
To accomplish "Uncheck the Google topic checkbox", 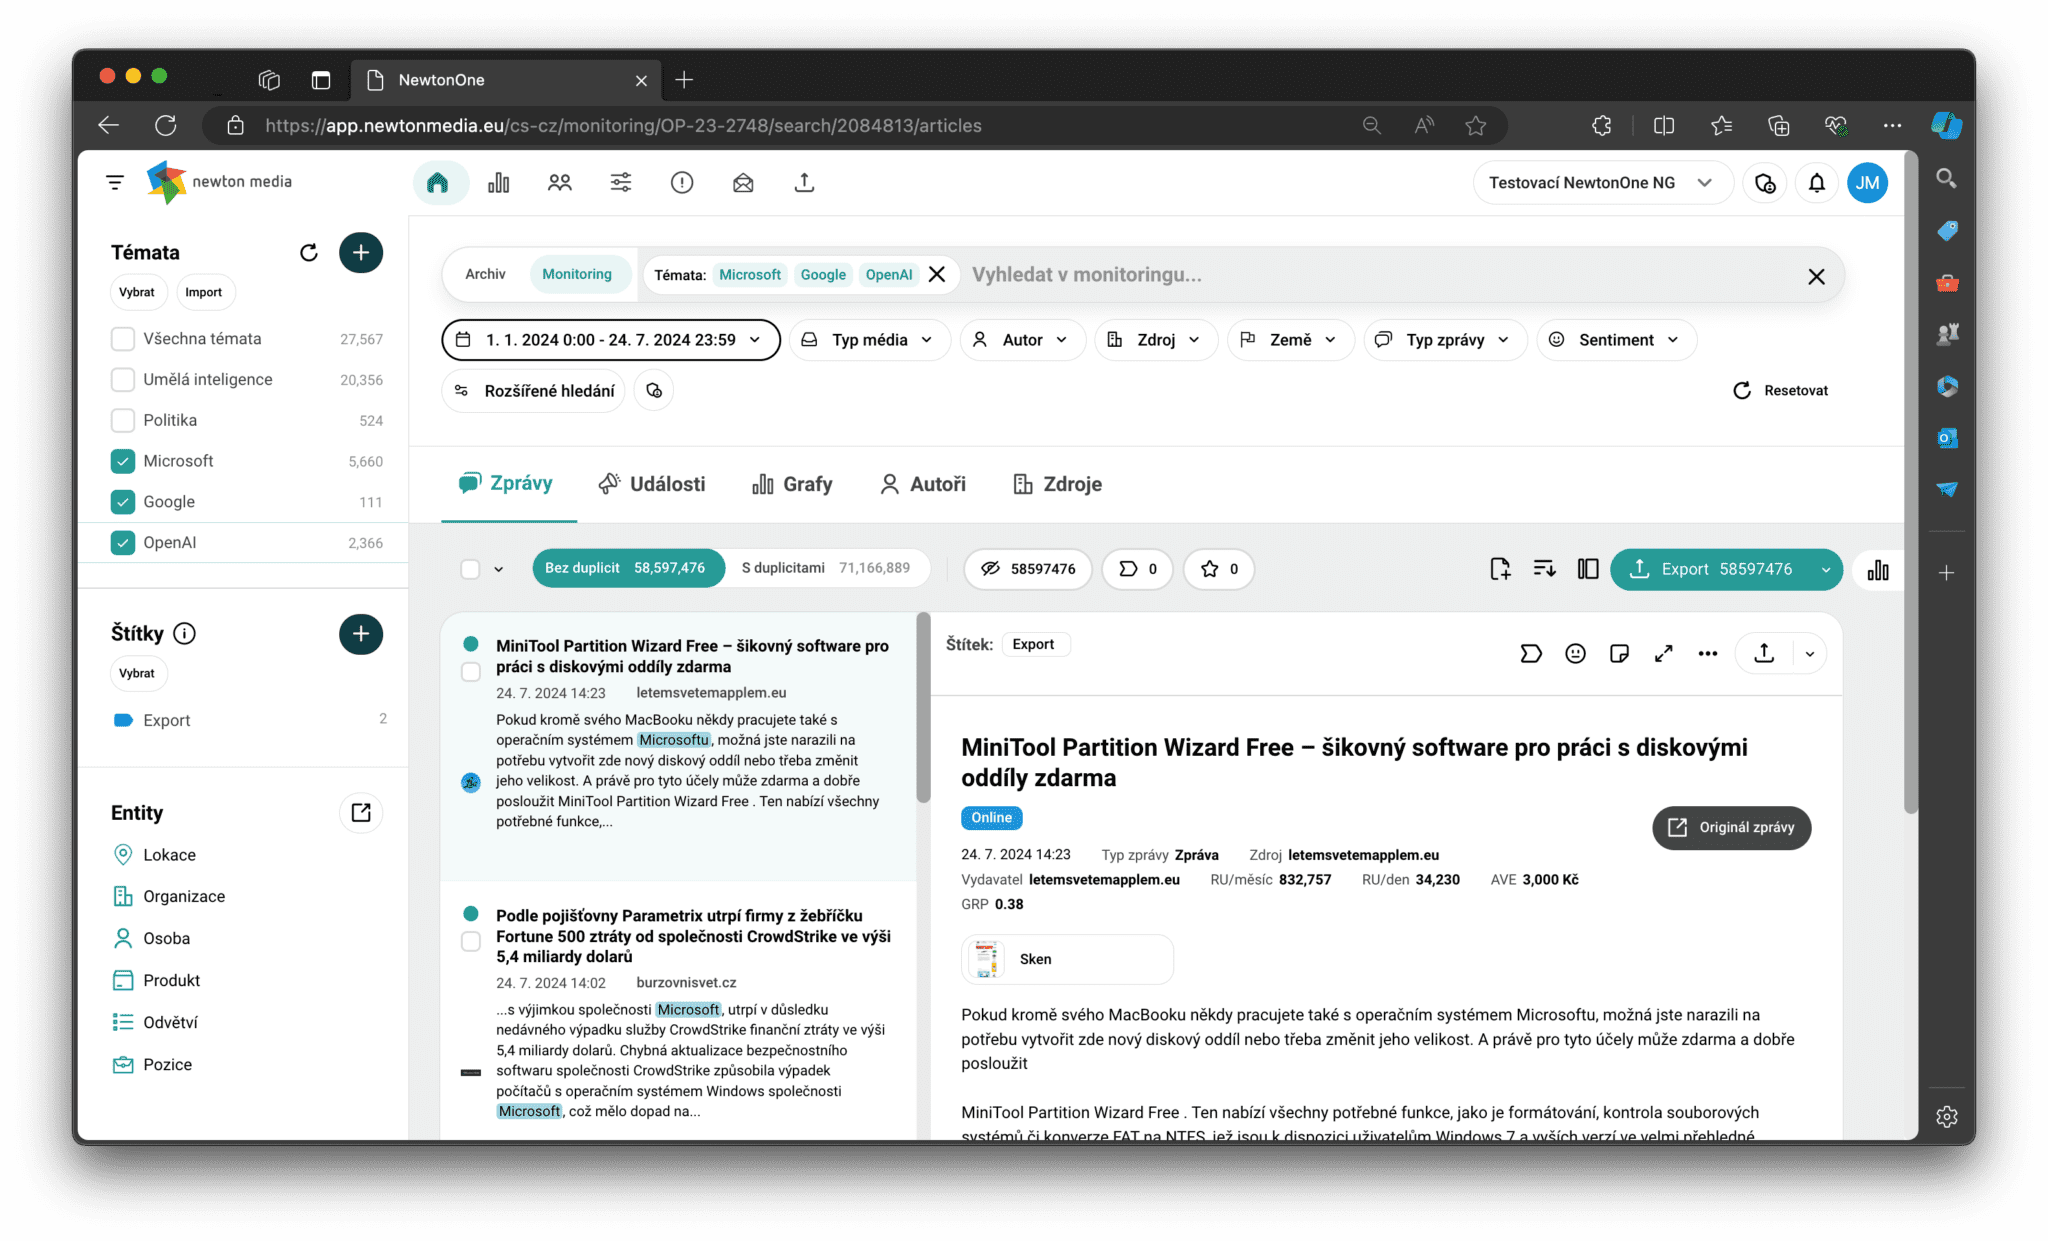I will coord(123,502).
